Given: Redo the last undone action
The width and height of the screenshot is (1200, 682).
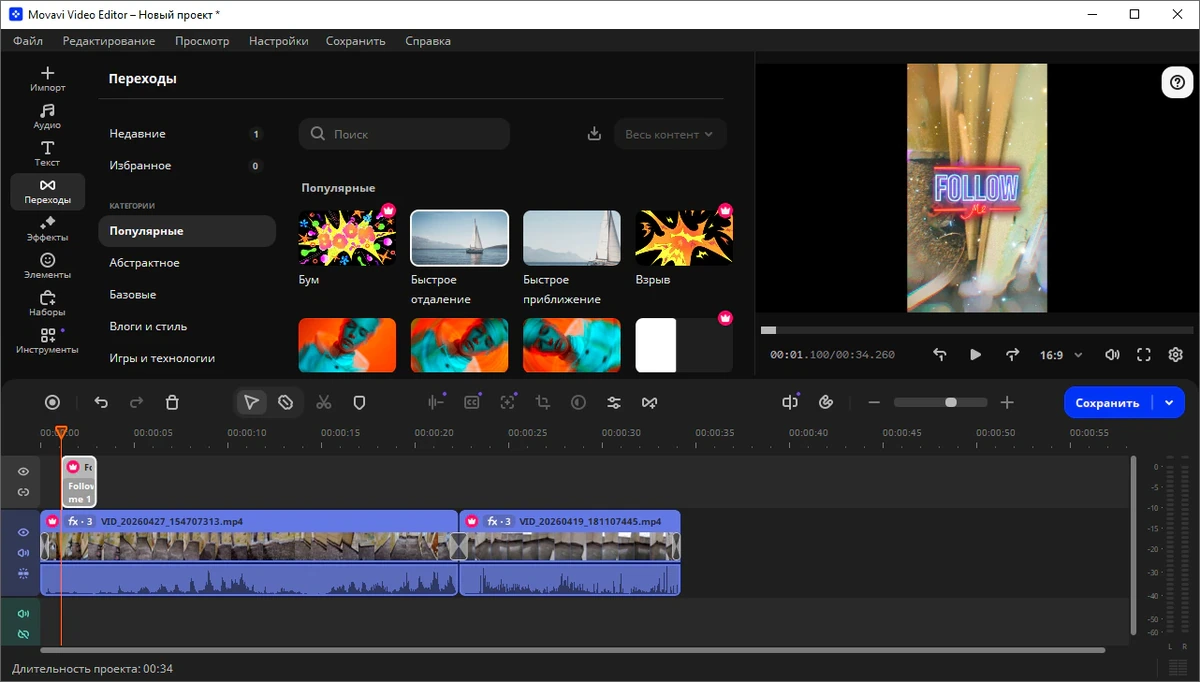Looking at the screenshot, I should [137, 402].
